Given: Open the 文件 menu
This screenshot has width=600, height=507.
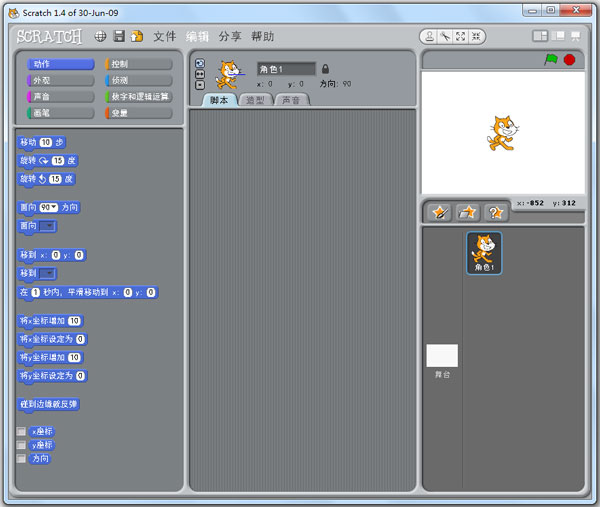Looking at the screenshot, I should 164,36.
